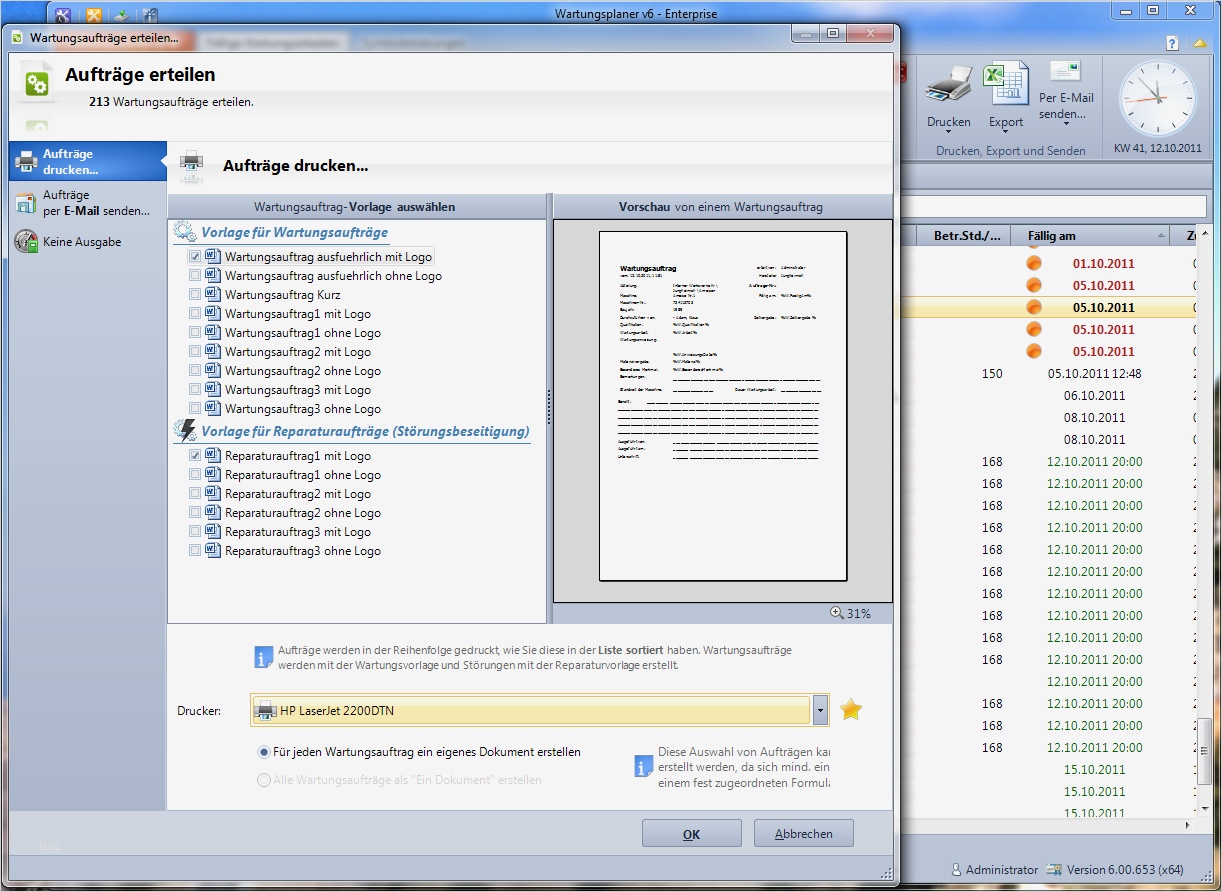Click the orange tools icon in the title bar
This screenshot has height=892, width=1222.
[93, 15]
